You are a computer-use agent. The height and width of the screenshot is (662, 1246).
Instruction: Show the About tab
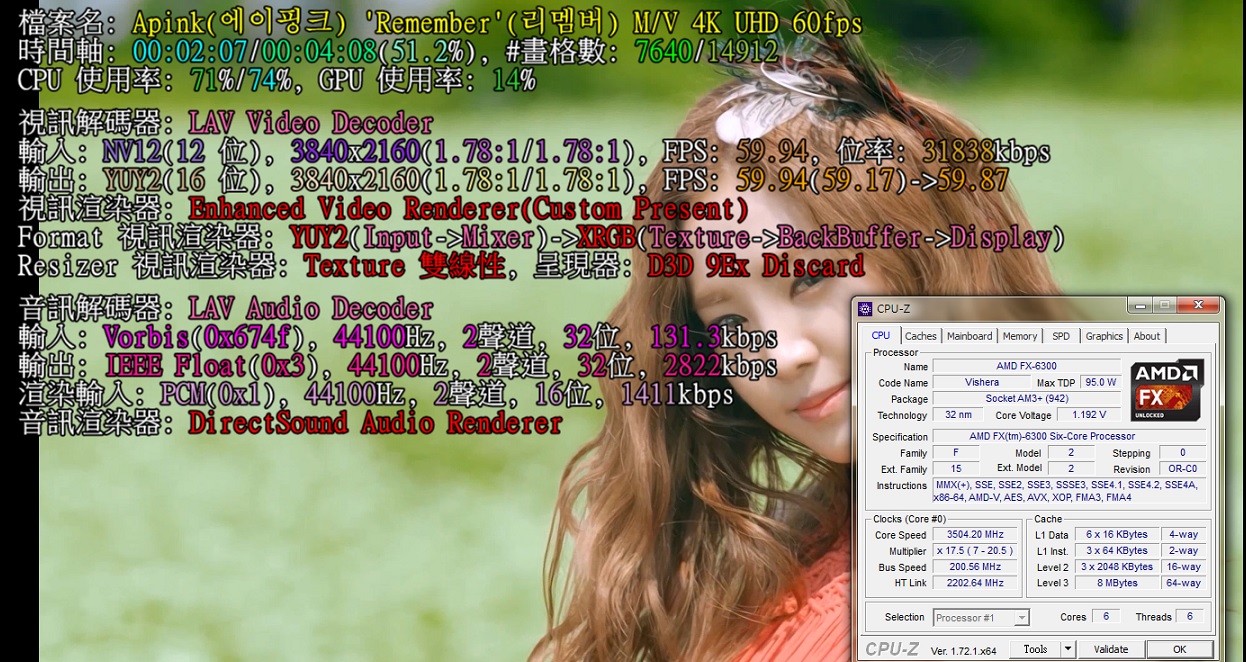(1147, 336)
